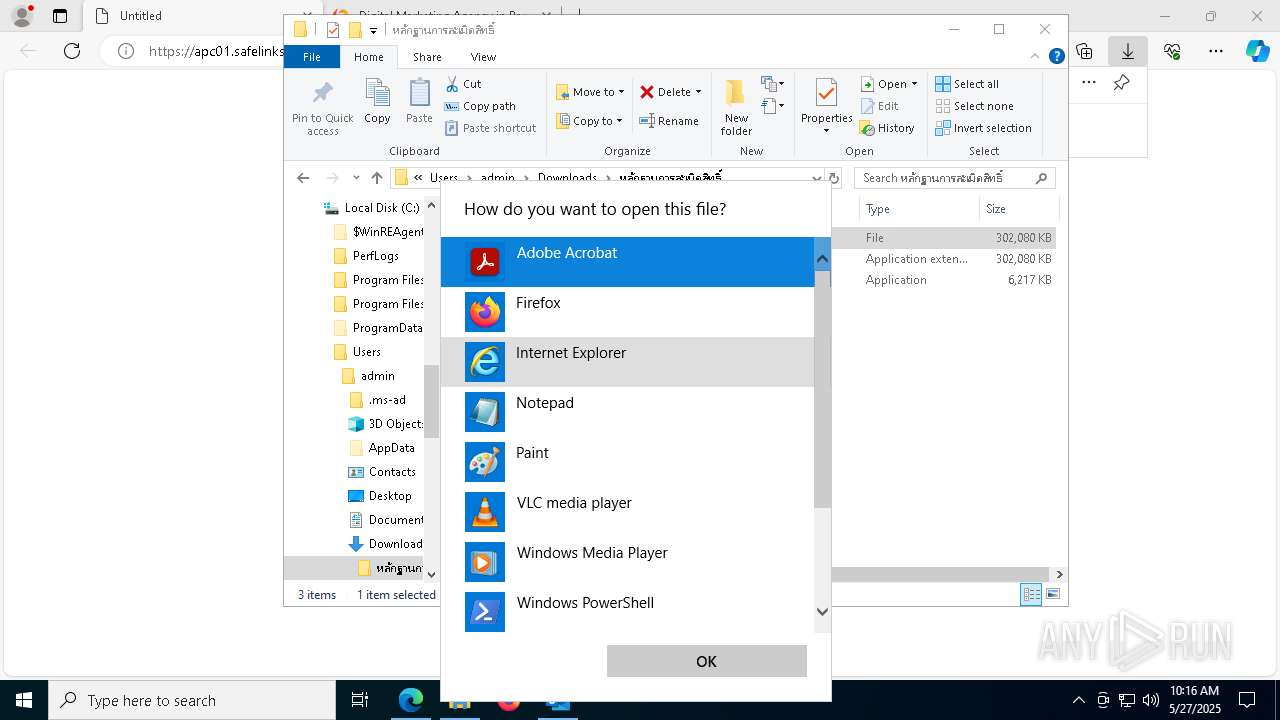The width and height of the screenshot is (1280, 720).
Task: Open Windows Start menu
Action: [x=24, y=700]
